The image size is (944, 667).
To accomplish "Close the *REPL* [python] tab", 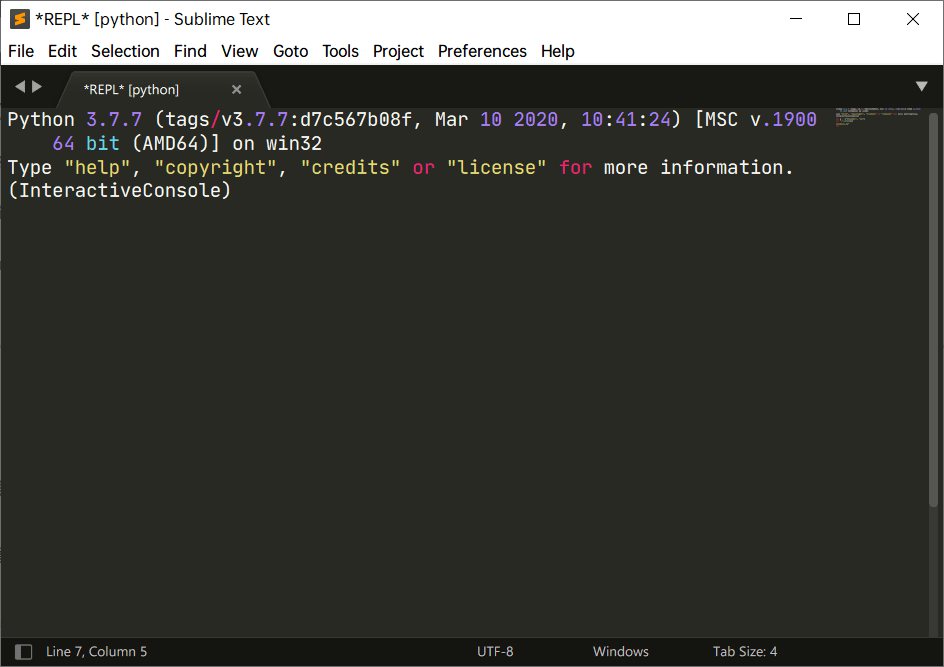I will [236, 89].
